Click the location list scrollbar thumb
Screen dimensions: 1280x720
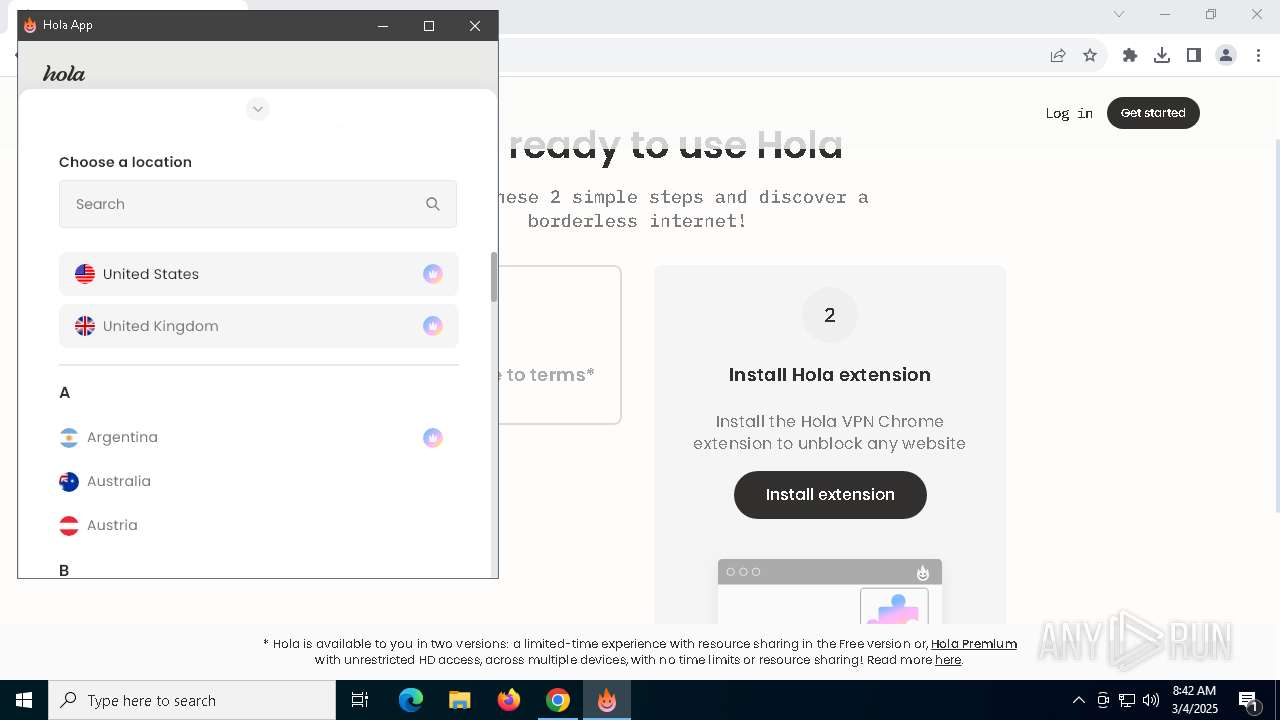pyautogui.click(x=493, y=277)
